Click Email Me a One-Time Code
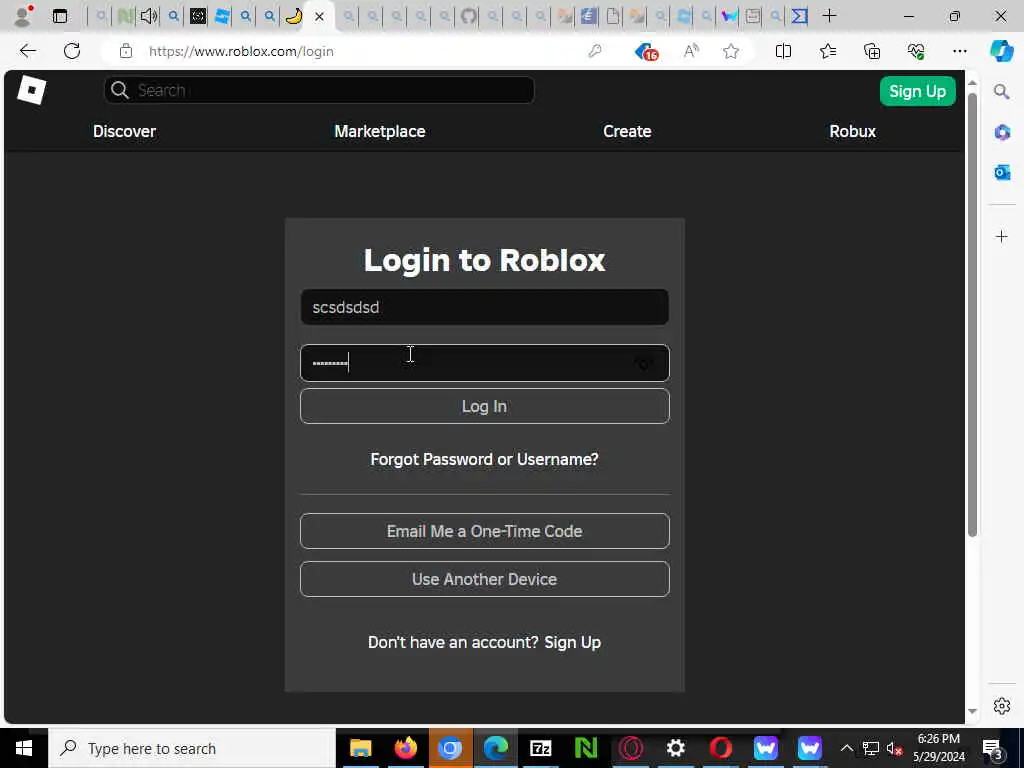The width and height of the screenshot is (1024, 768). tap(485, 531)
